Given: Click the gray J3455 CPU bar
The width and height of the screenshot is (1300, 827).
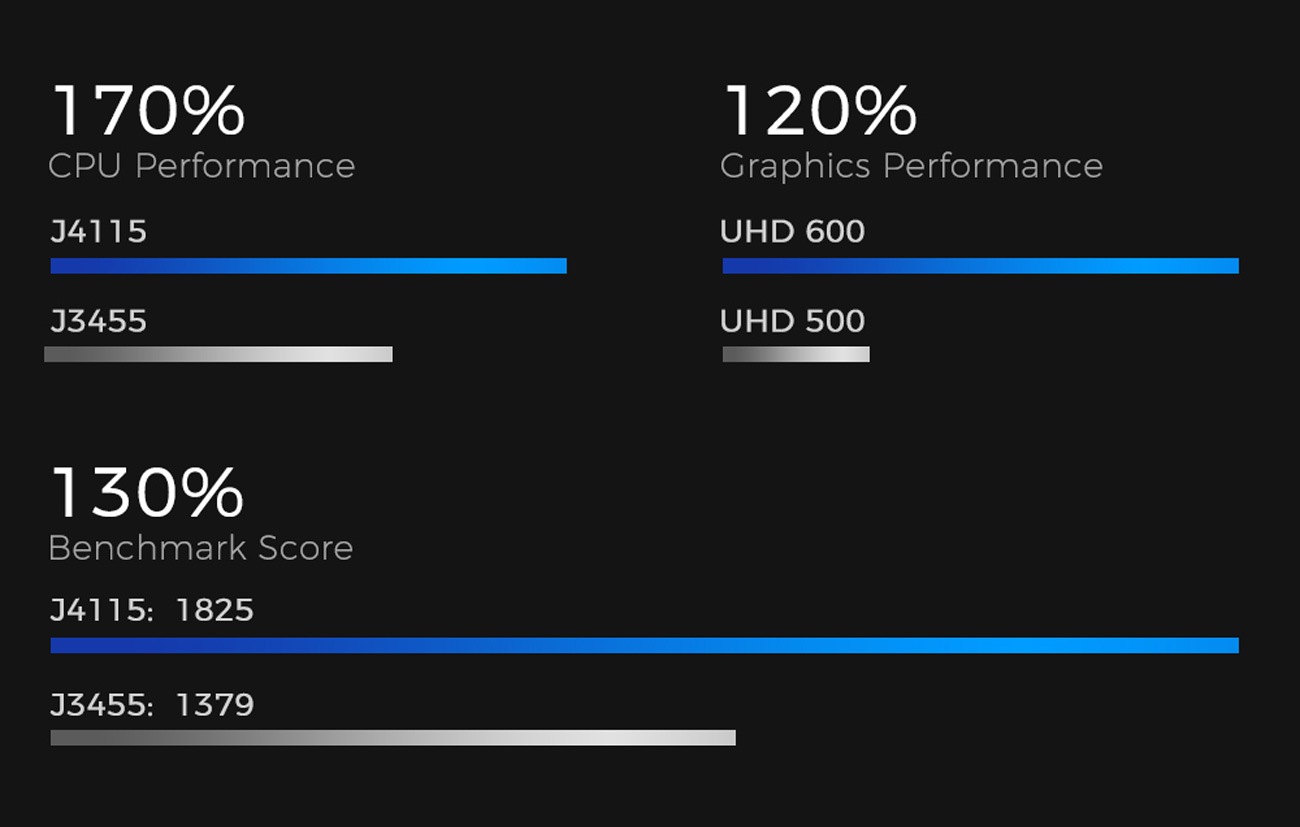Looking at the screenshot, I should click(x=218, y=354).
